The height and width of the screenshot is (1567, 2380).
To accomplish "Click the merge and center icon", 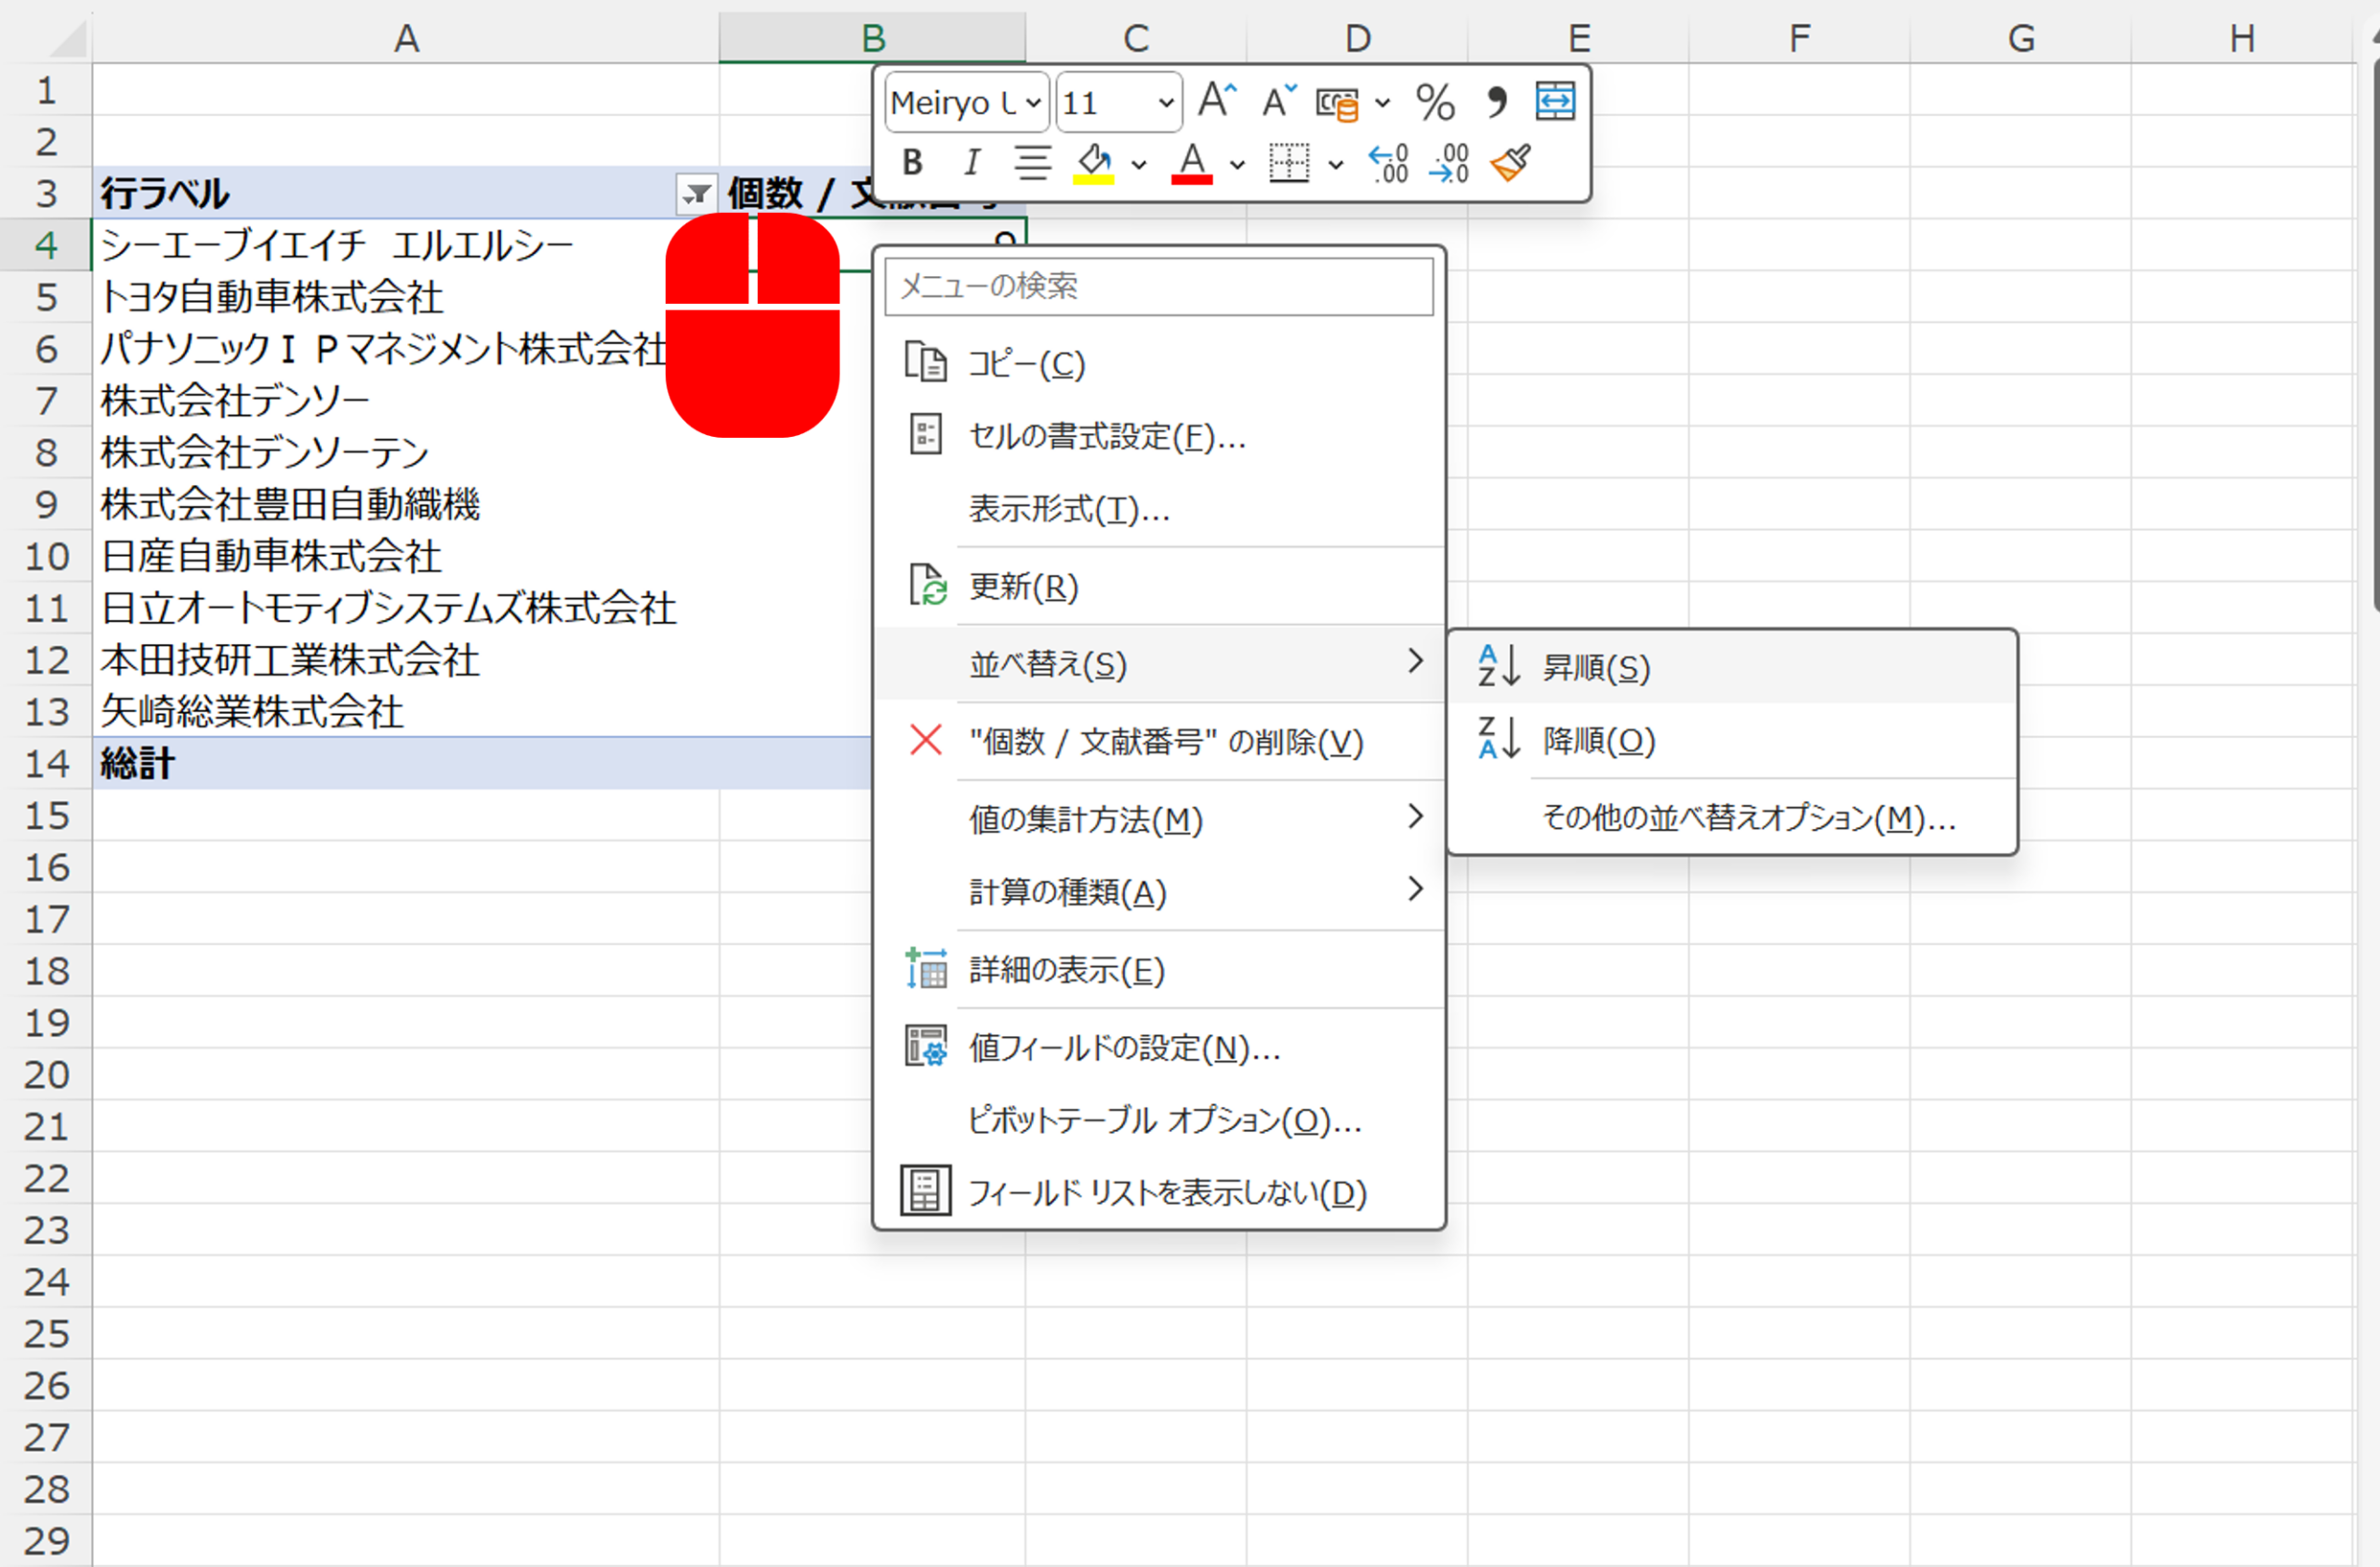I will [1555, 101].
